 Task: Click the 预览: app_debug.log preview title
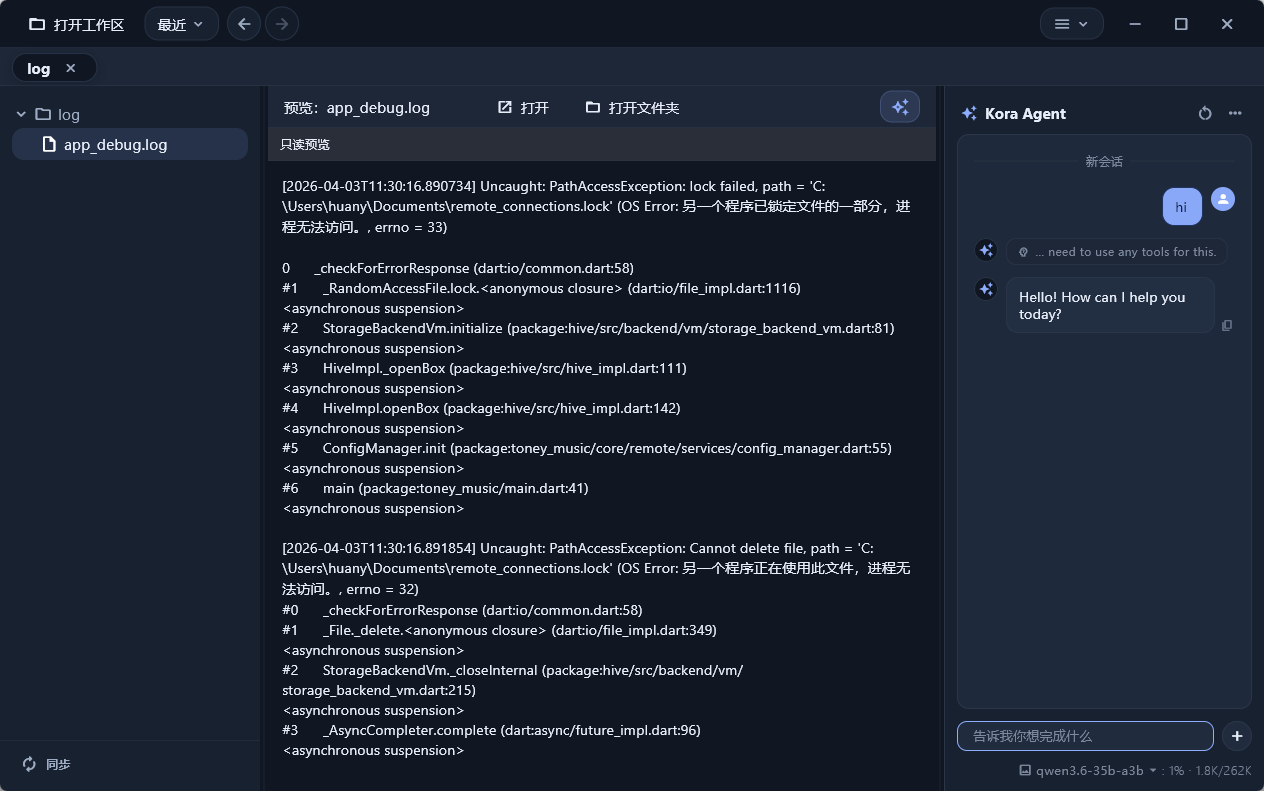coord(357,107)
